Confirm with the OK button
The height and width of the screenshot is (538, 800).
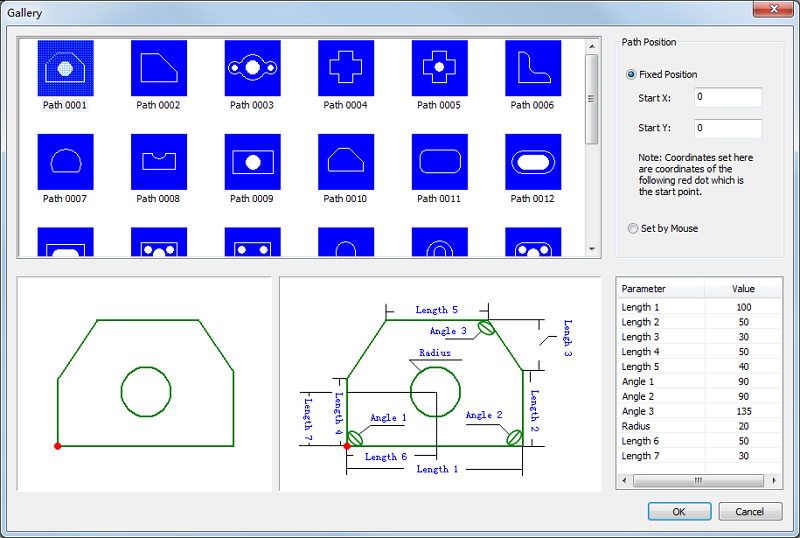coord(679,511)
